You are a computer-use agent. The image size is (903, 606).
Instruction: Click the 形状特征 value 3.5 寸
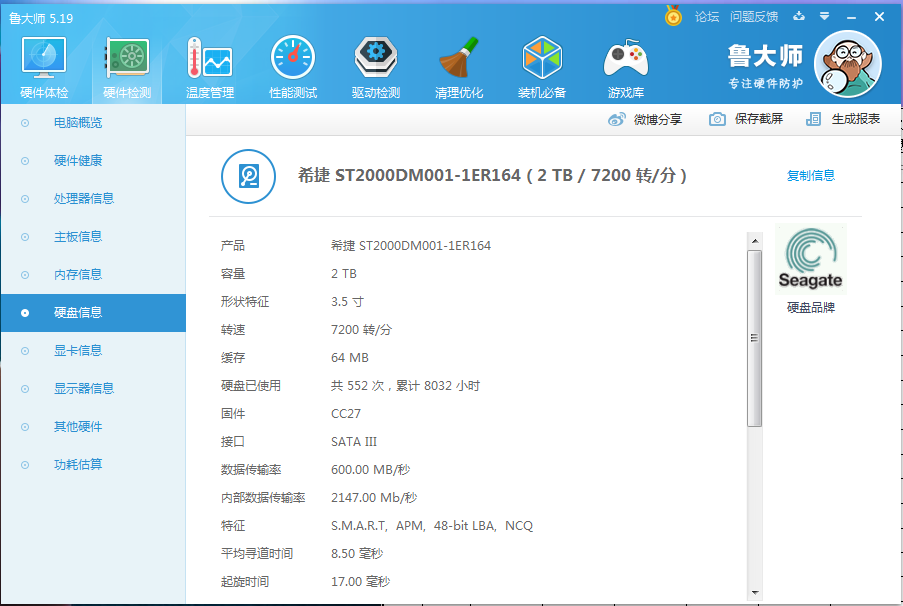coord(347,302)
